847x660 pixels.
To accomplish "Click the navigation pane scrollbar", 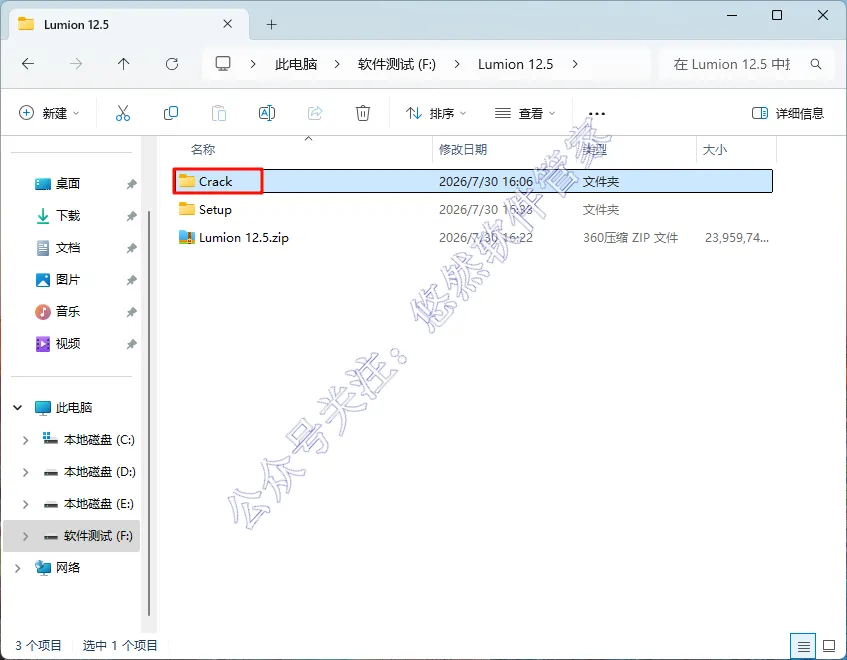I will click(149, 413).
